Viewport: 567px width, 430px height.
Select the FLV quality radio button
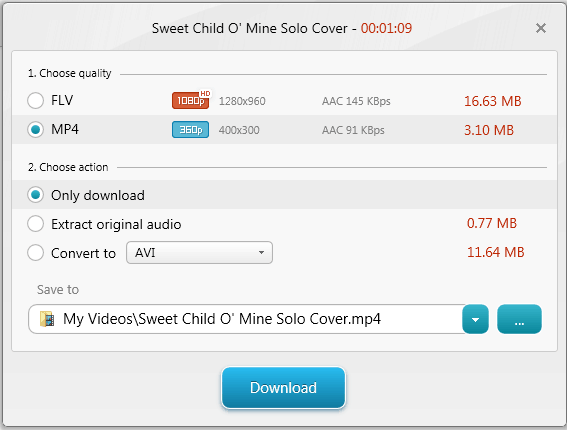[35, 100]
